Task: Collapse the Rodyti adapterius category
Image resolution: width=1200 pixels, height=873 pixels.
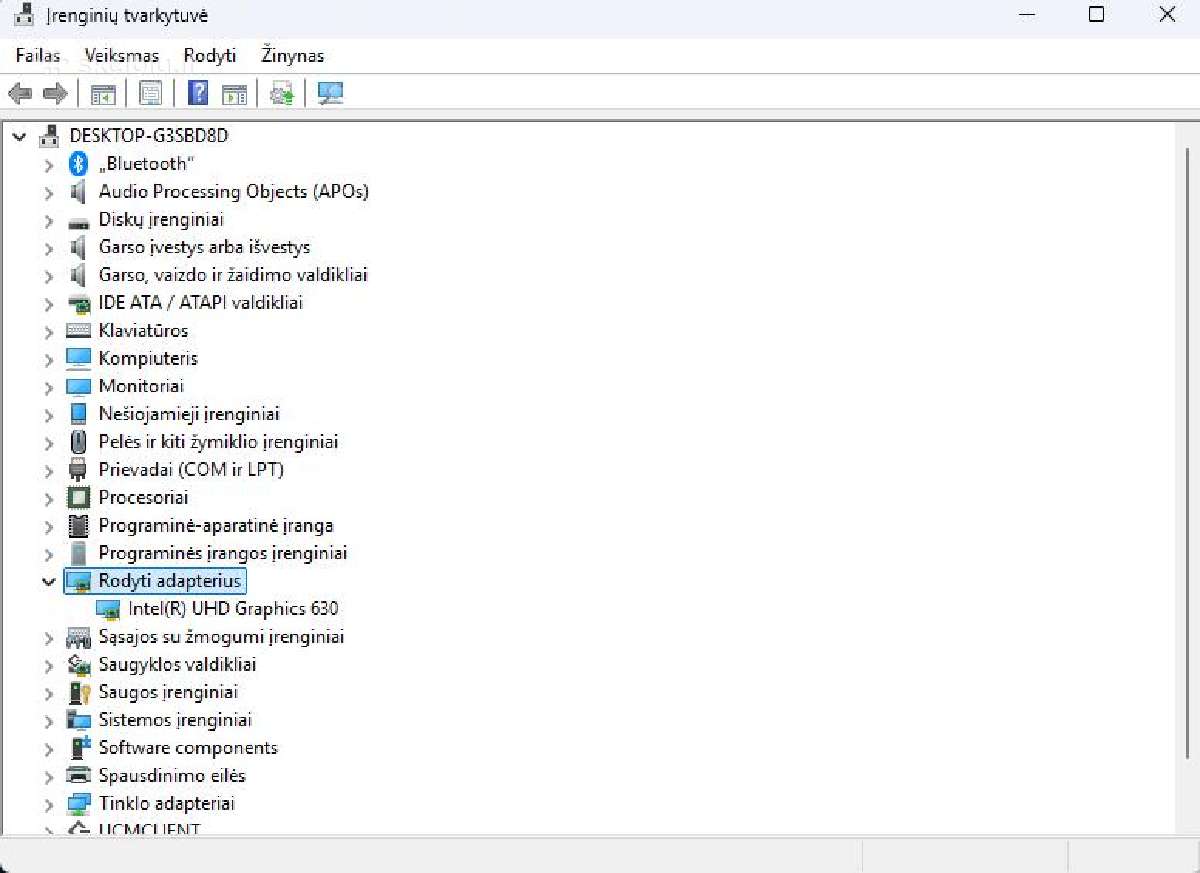Action: 48,581
